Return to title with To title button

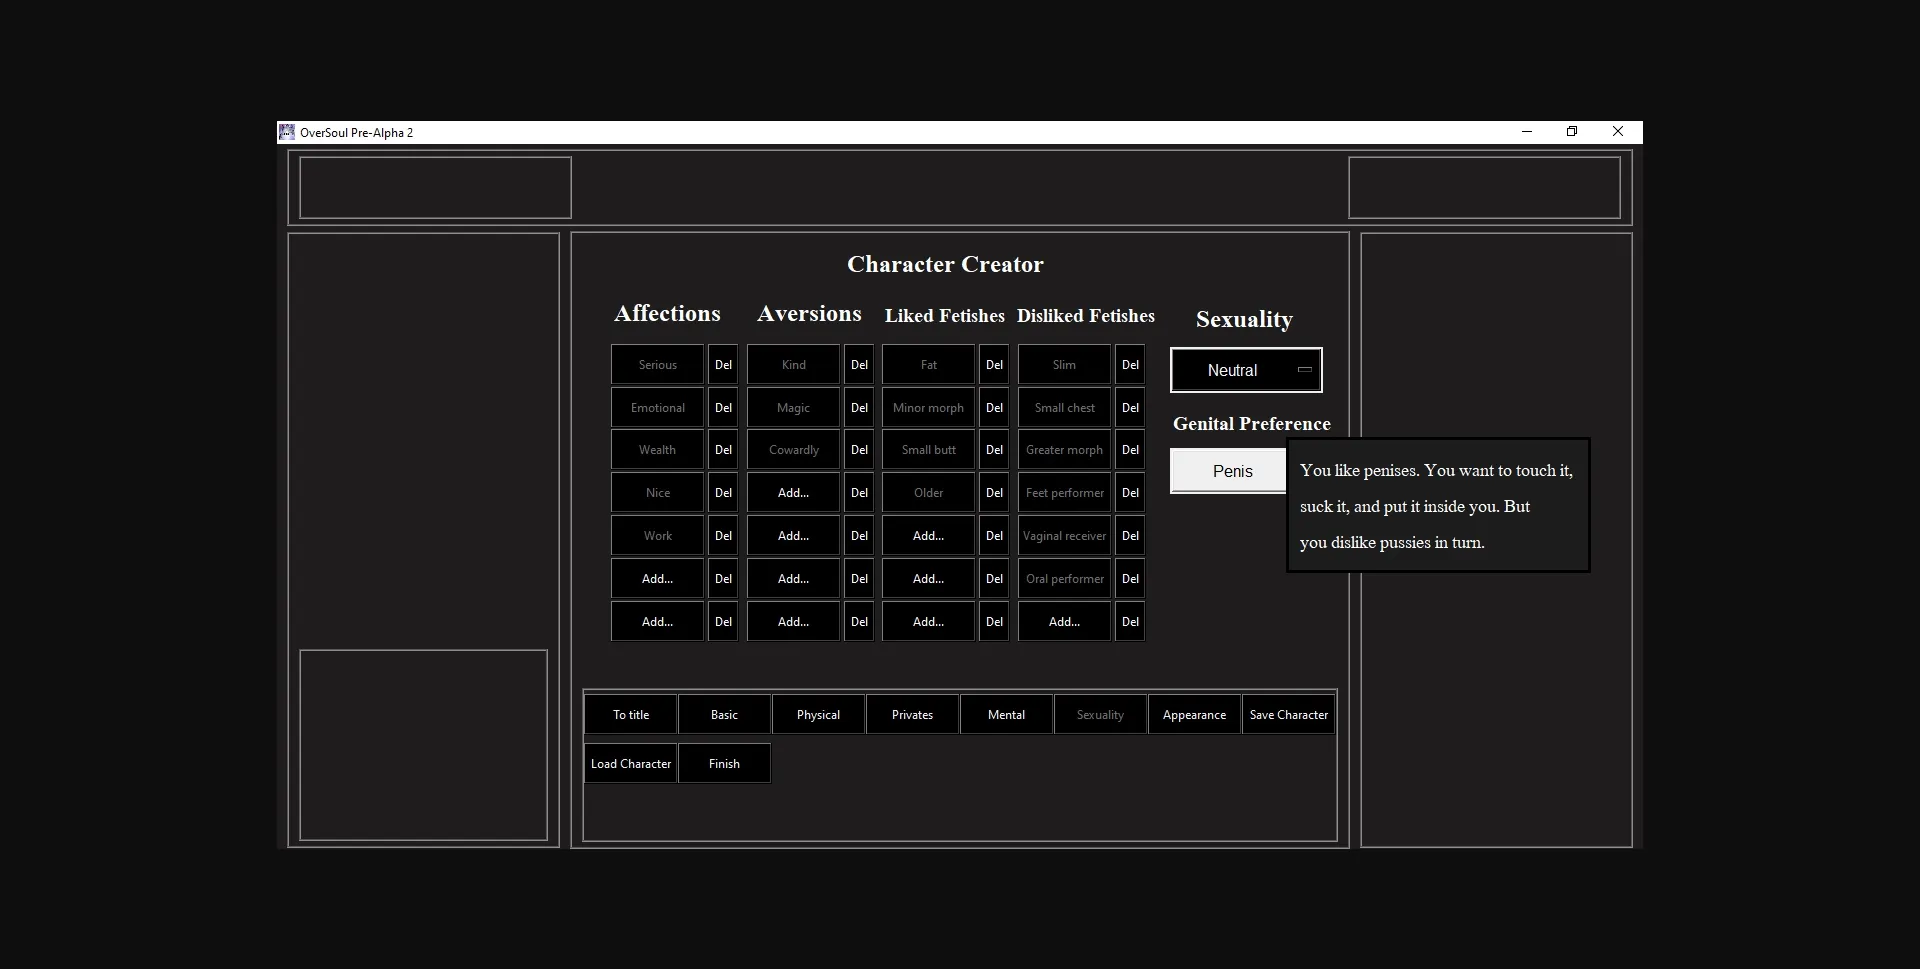[x=631, y=715]
